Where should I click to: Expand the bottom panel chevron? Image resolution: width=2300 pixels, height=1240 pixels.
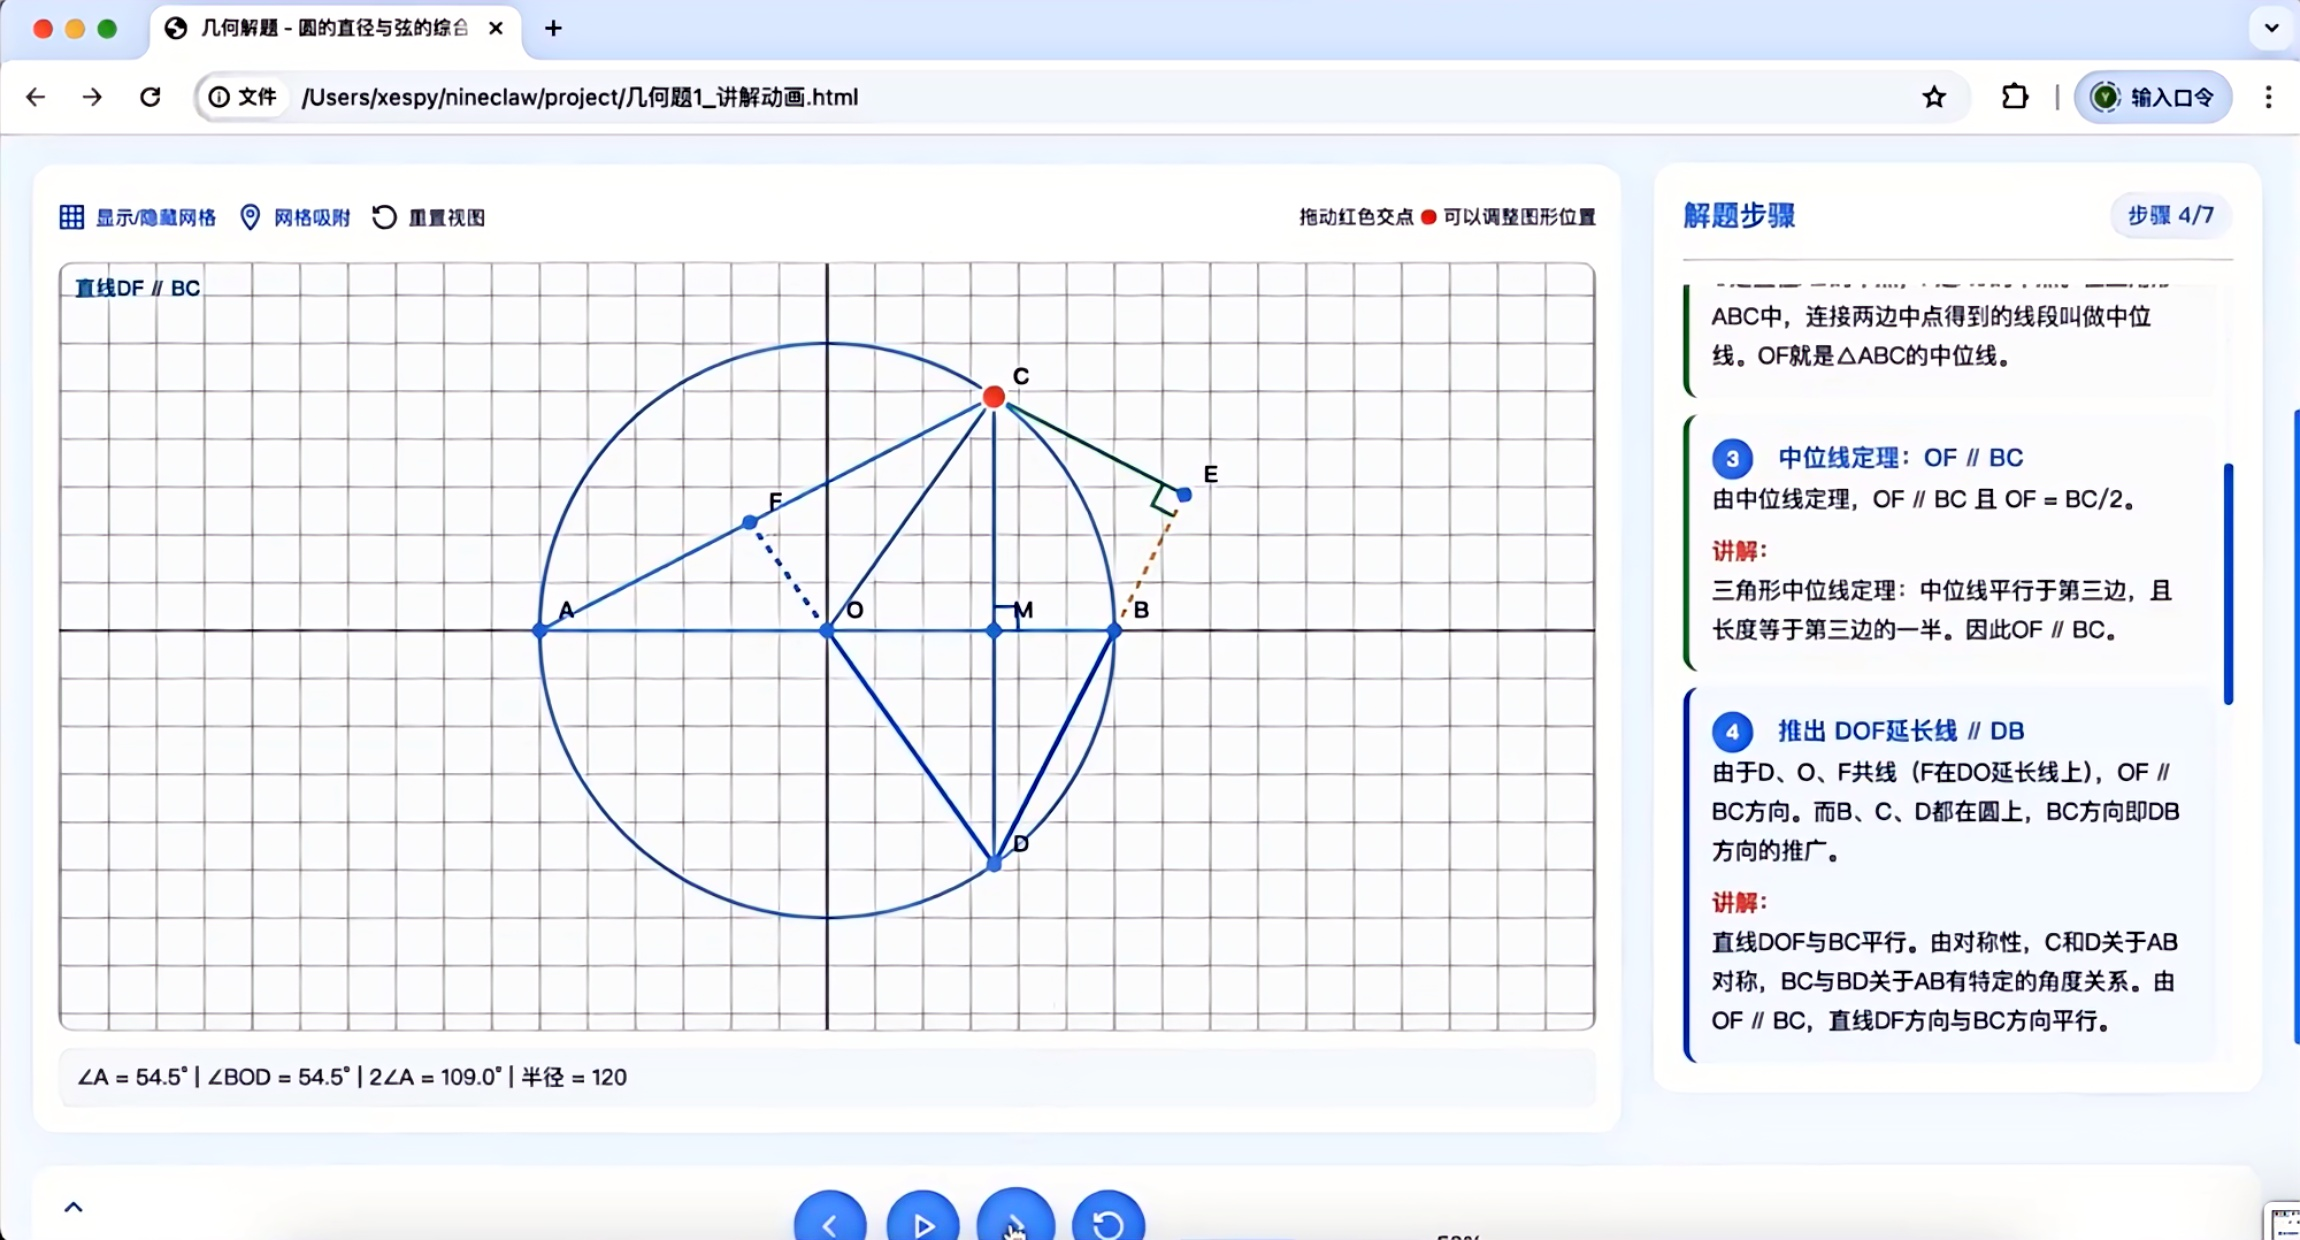pos(73,1207)
